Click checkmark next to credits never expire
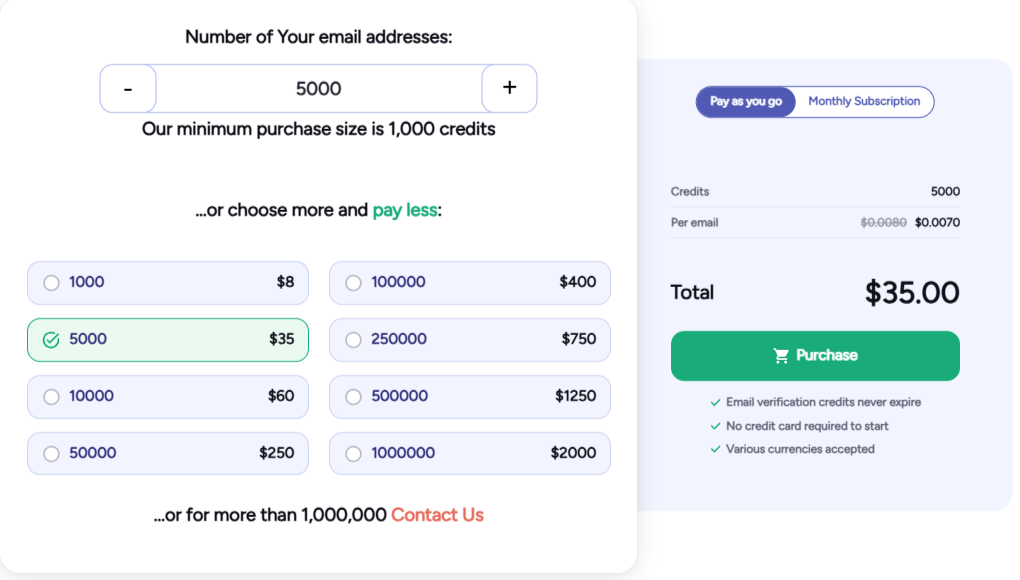 click(715, 403)
